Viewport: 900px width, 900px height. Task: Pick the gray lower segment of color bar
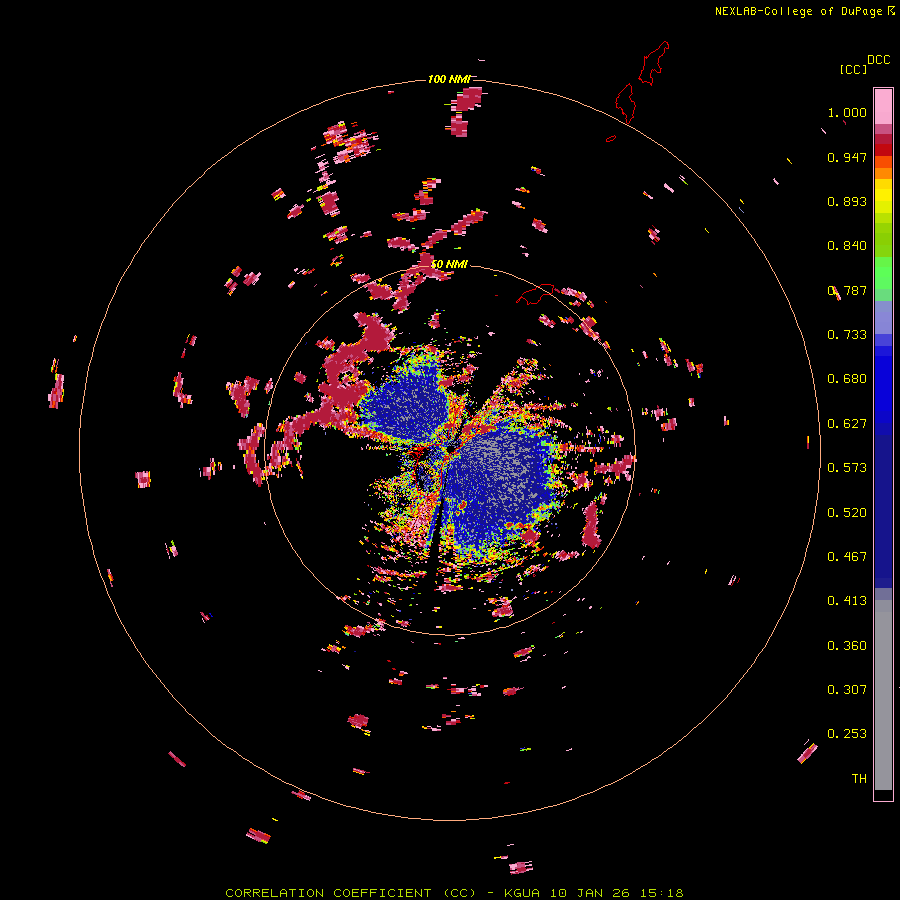[x=883, y=695]
